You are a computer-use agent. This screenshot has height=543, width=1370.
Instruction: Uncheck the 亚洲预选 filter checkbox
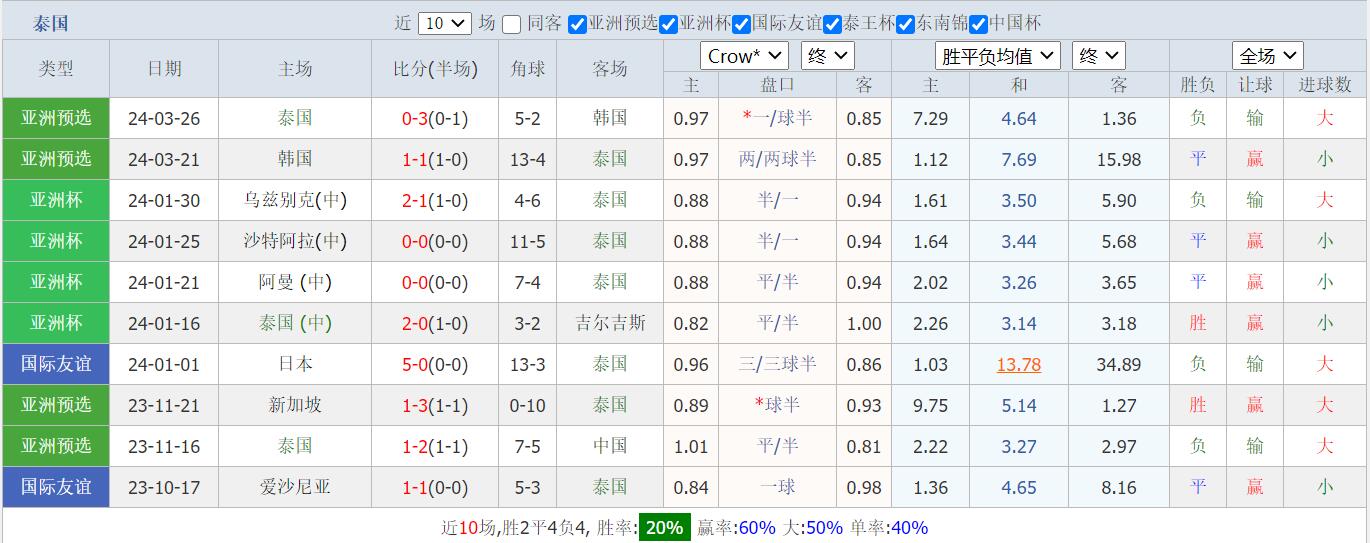click(x=577, y=24)
